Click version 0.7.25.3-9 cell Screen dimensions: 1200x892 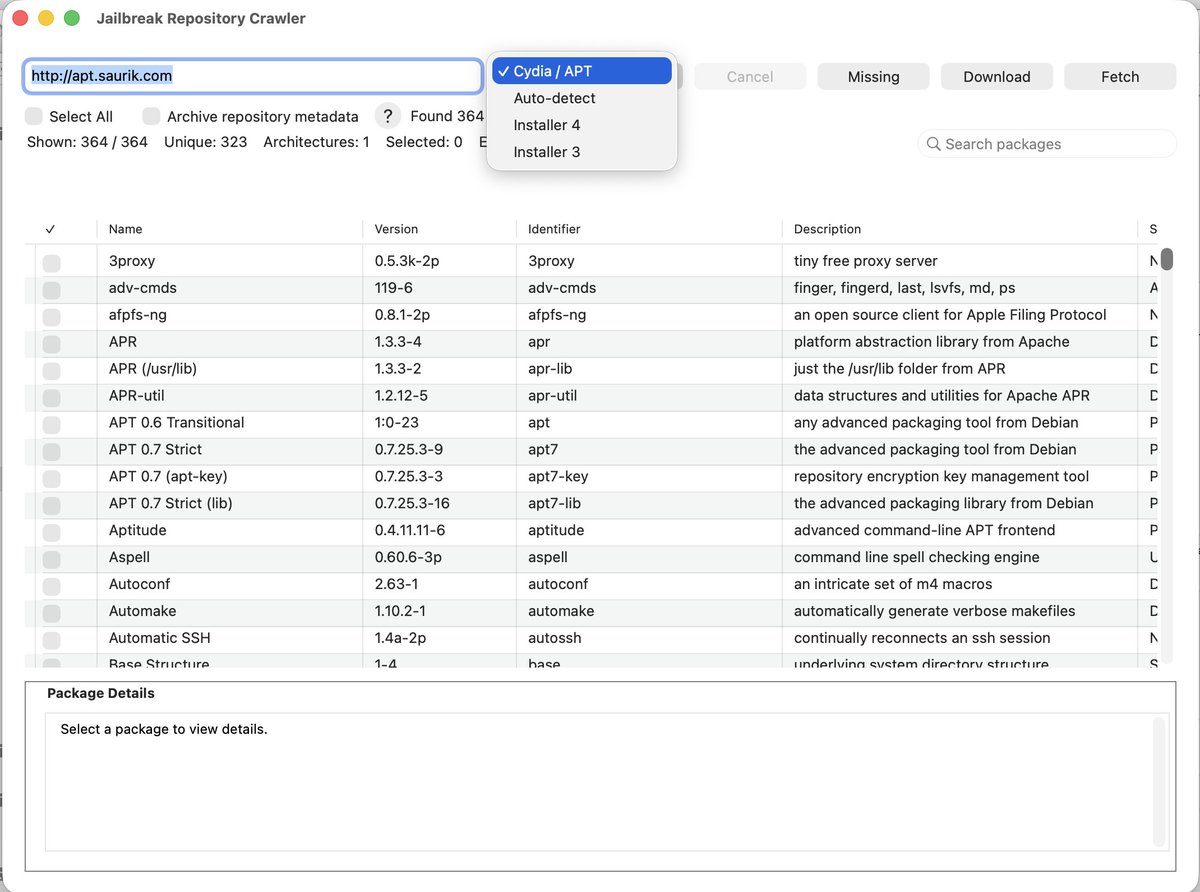click(409, 450)
